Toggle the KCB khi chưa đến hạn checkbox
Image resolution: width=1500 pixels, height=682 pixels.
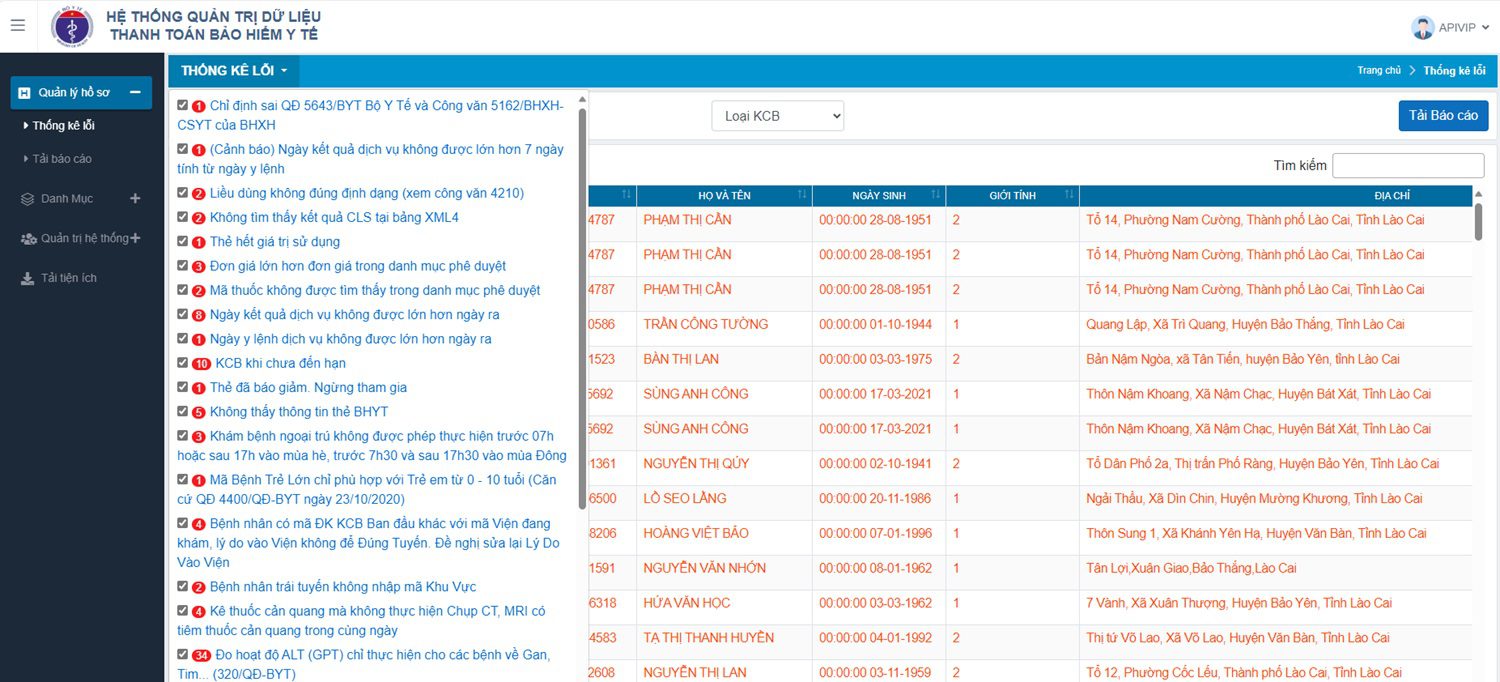click(x=183, y=363)
